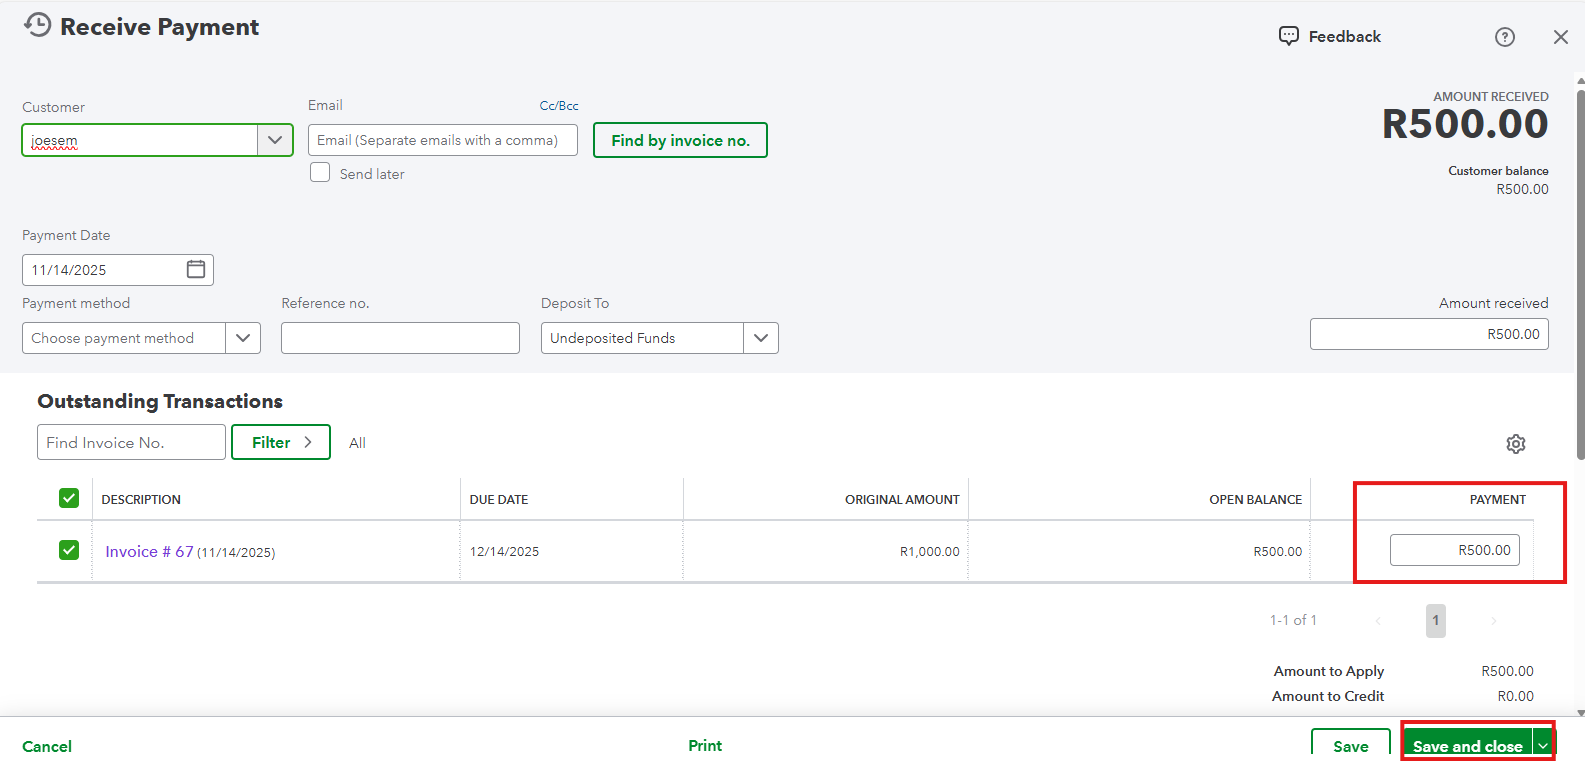Click the help question mark icon
1585x761 pixels.
(x=1504, y=37)
